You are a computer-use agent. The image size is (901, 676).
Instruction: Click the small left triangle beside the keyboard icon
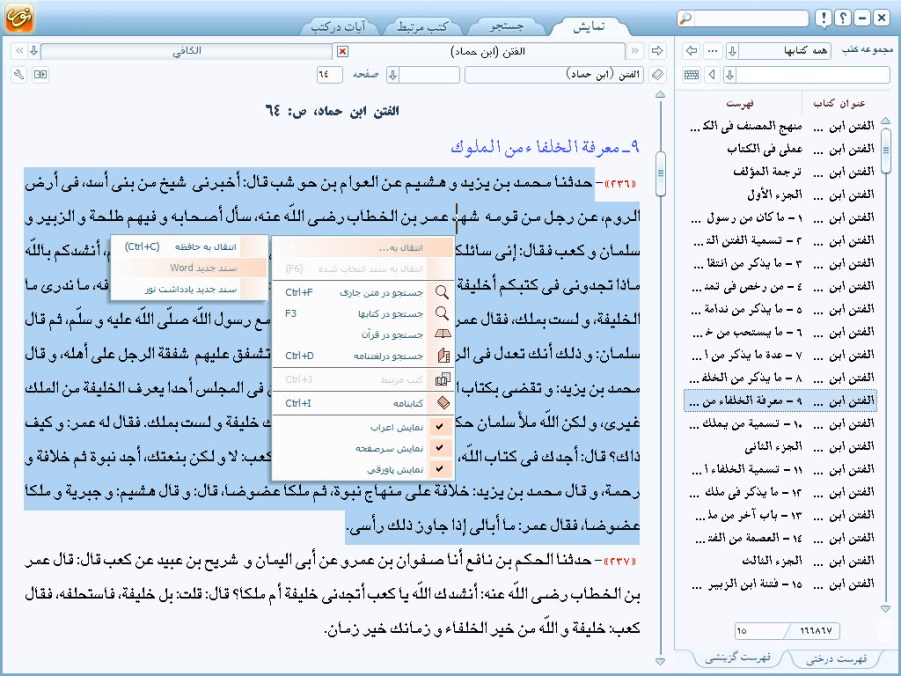point(713,75)
